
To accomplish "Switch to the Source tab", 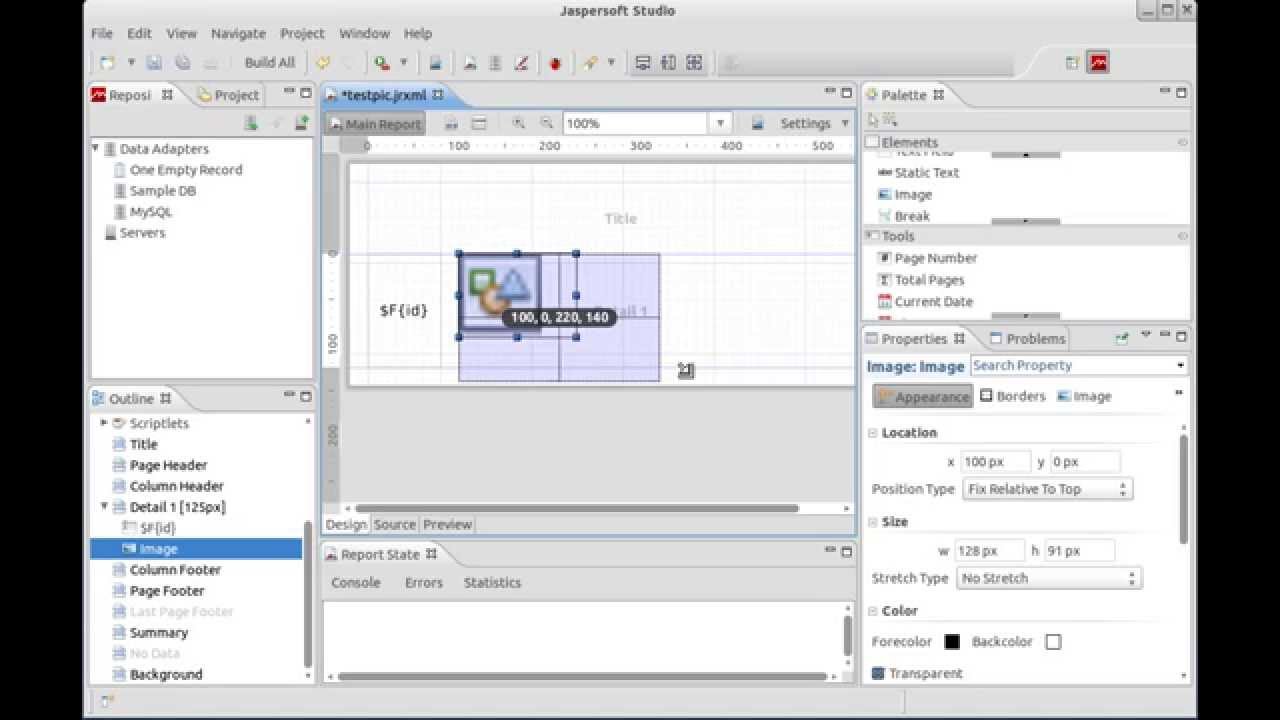I will click(394, 524).
